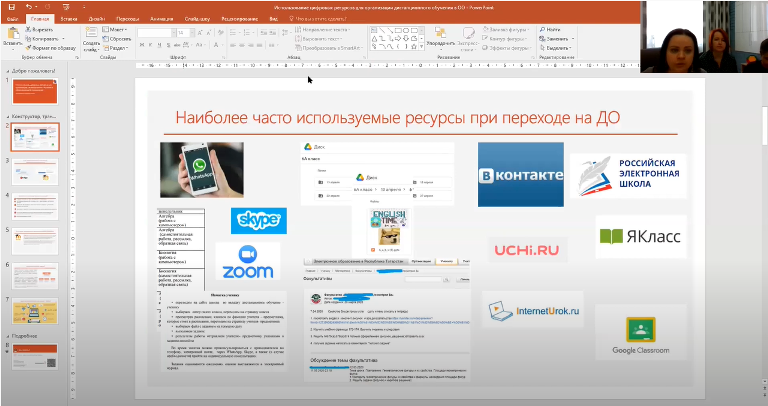This screenshot has height=406, width=768.
Task: Save the presentation with the floppy icon
Action: pos(11,7)
